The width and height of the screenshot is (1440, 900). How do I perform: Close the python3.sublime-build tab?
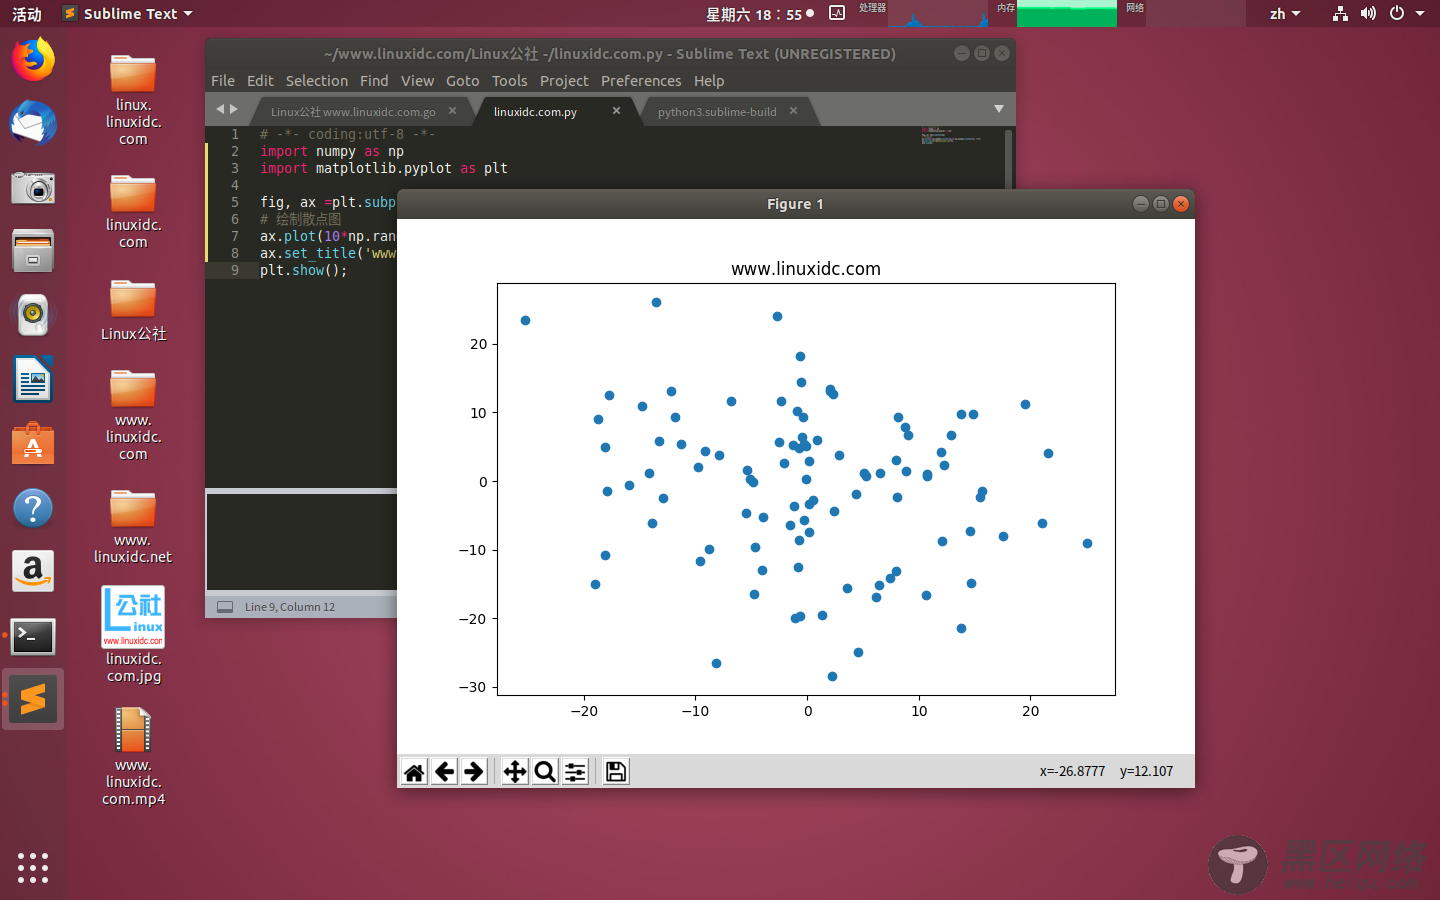click(793, 111)
